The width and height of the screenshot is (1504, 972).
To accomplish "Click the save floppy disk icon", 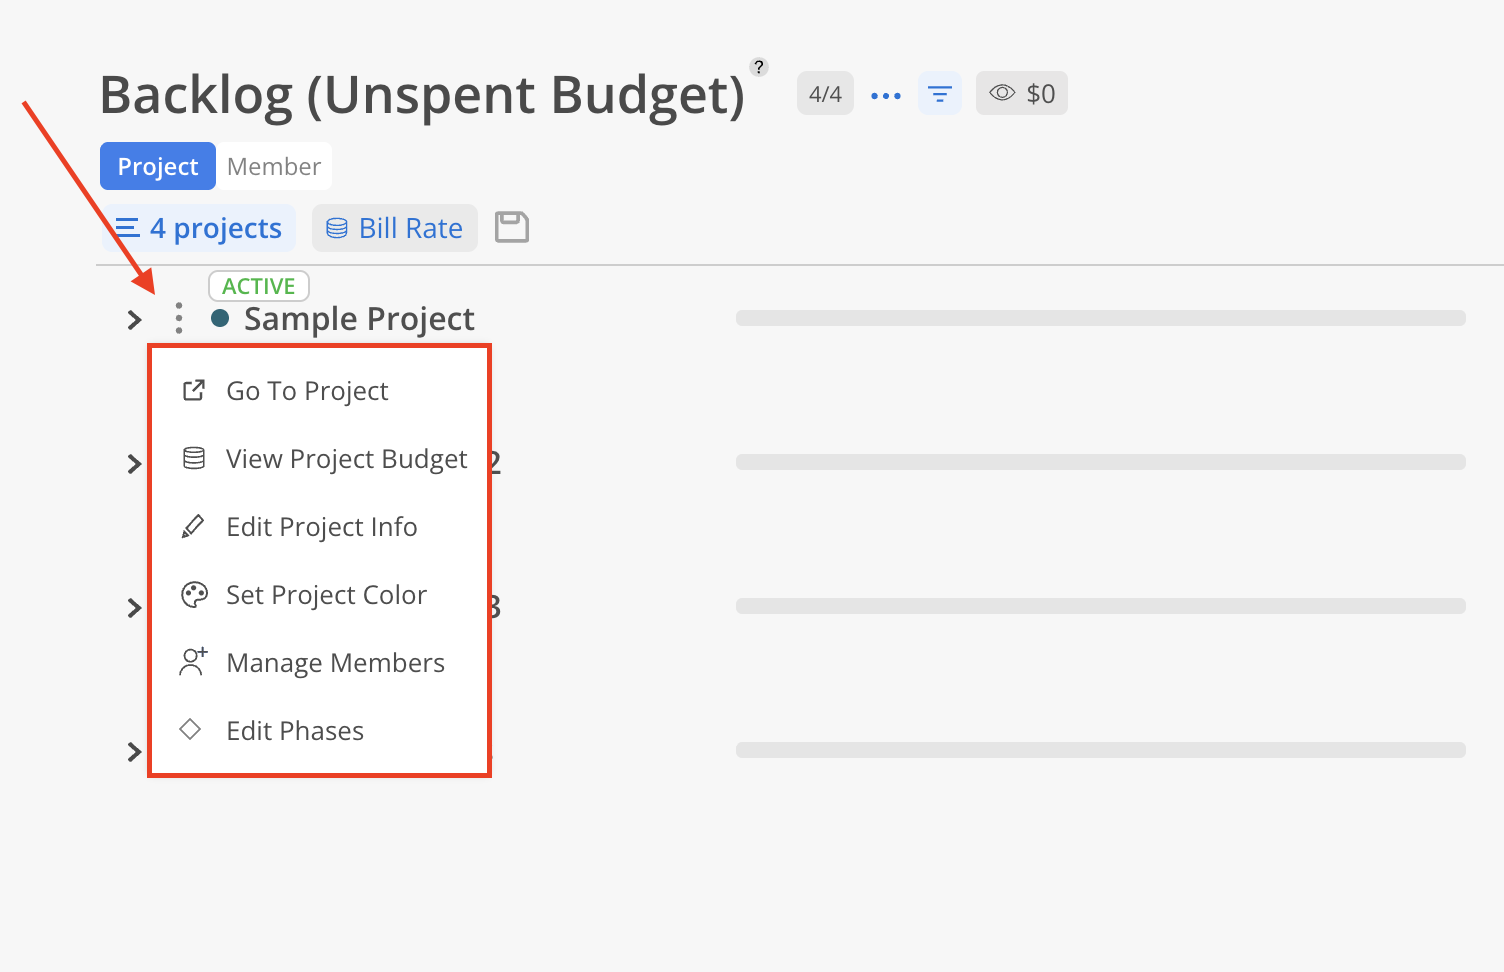I will pos(512,228).
